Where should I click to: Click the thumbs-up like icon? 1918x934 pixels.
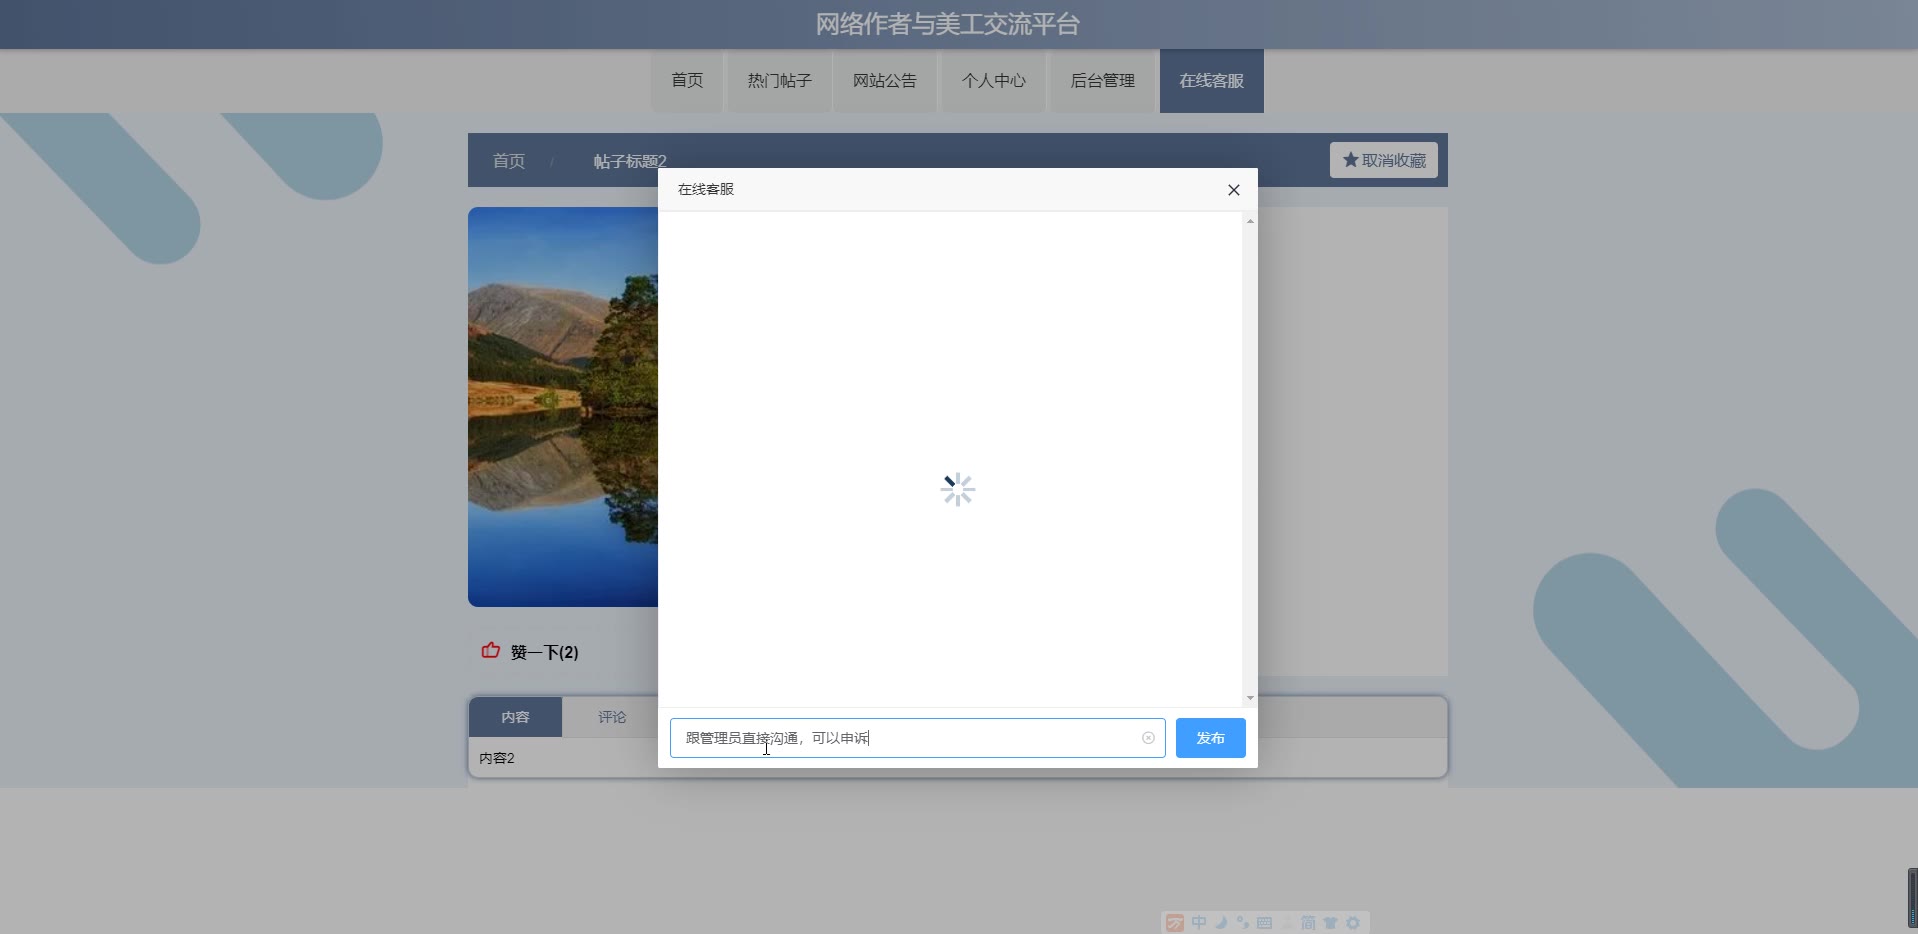(490, 651)
